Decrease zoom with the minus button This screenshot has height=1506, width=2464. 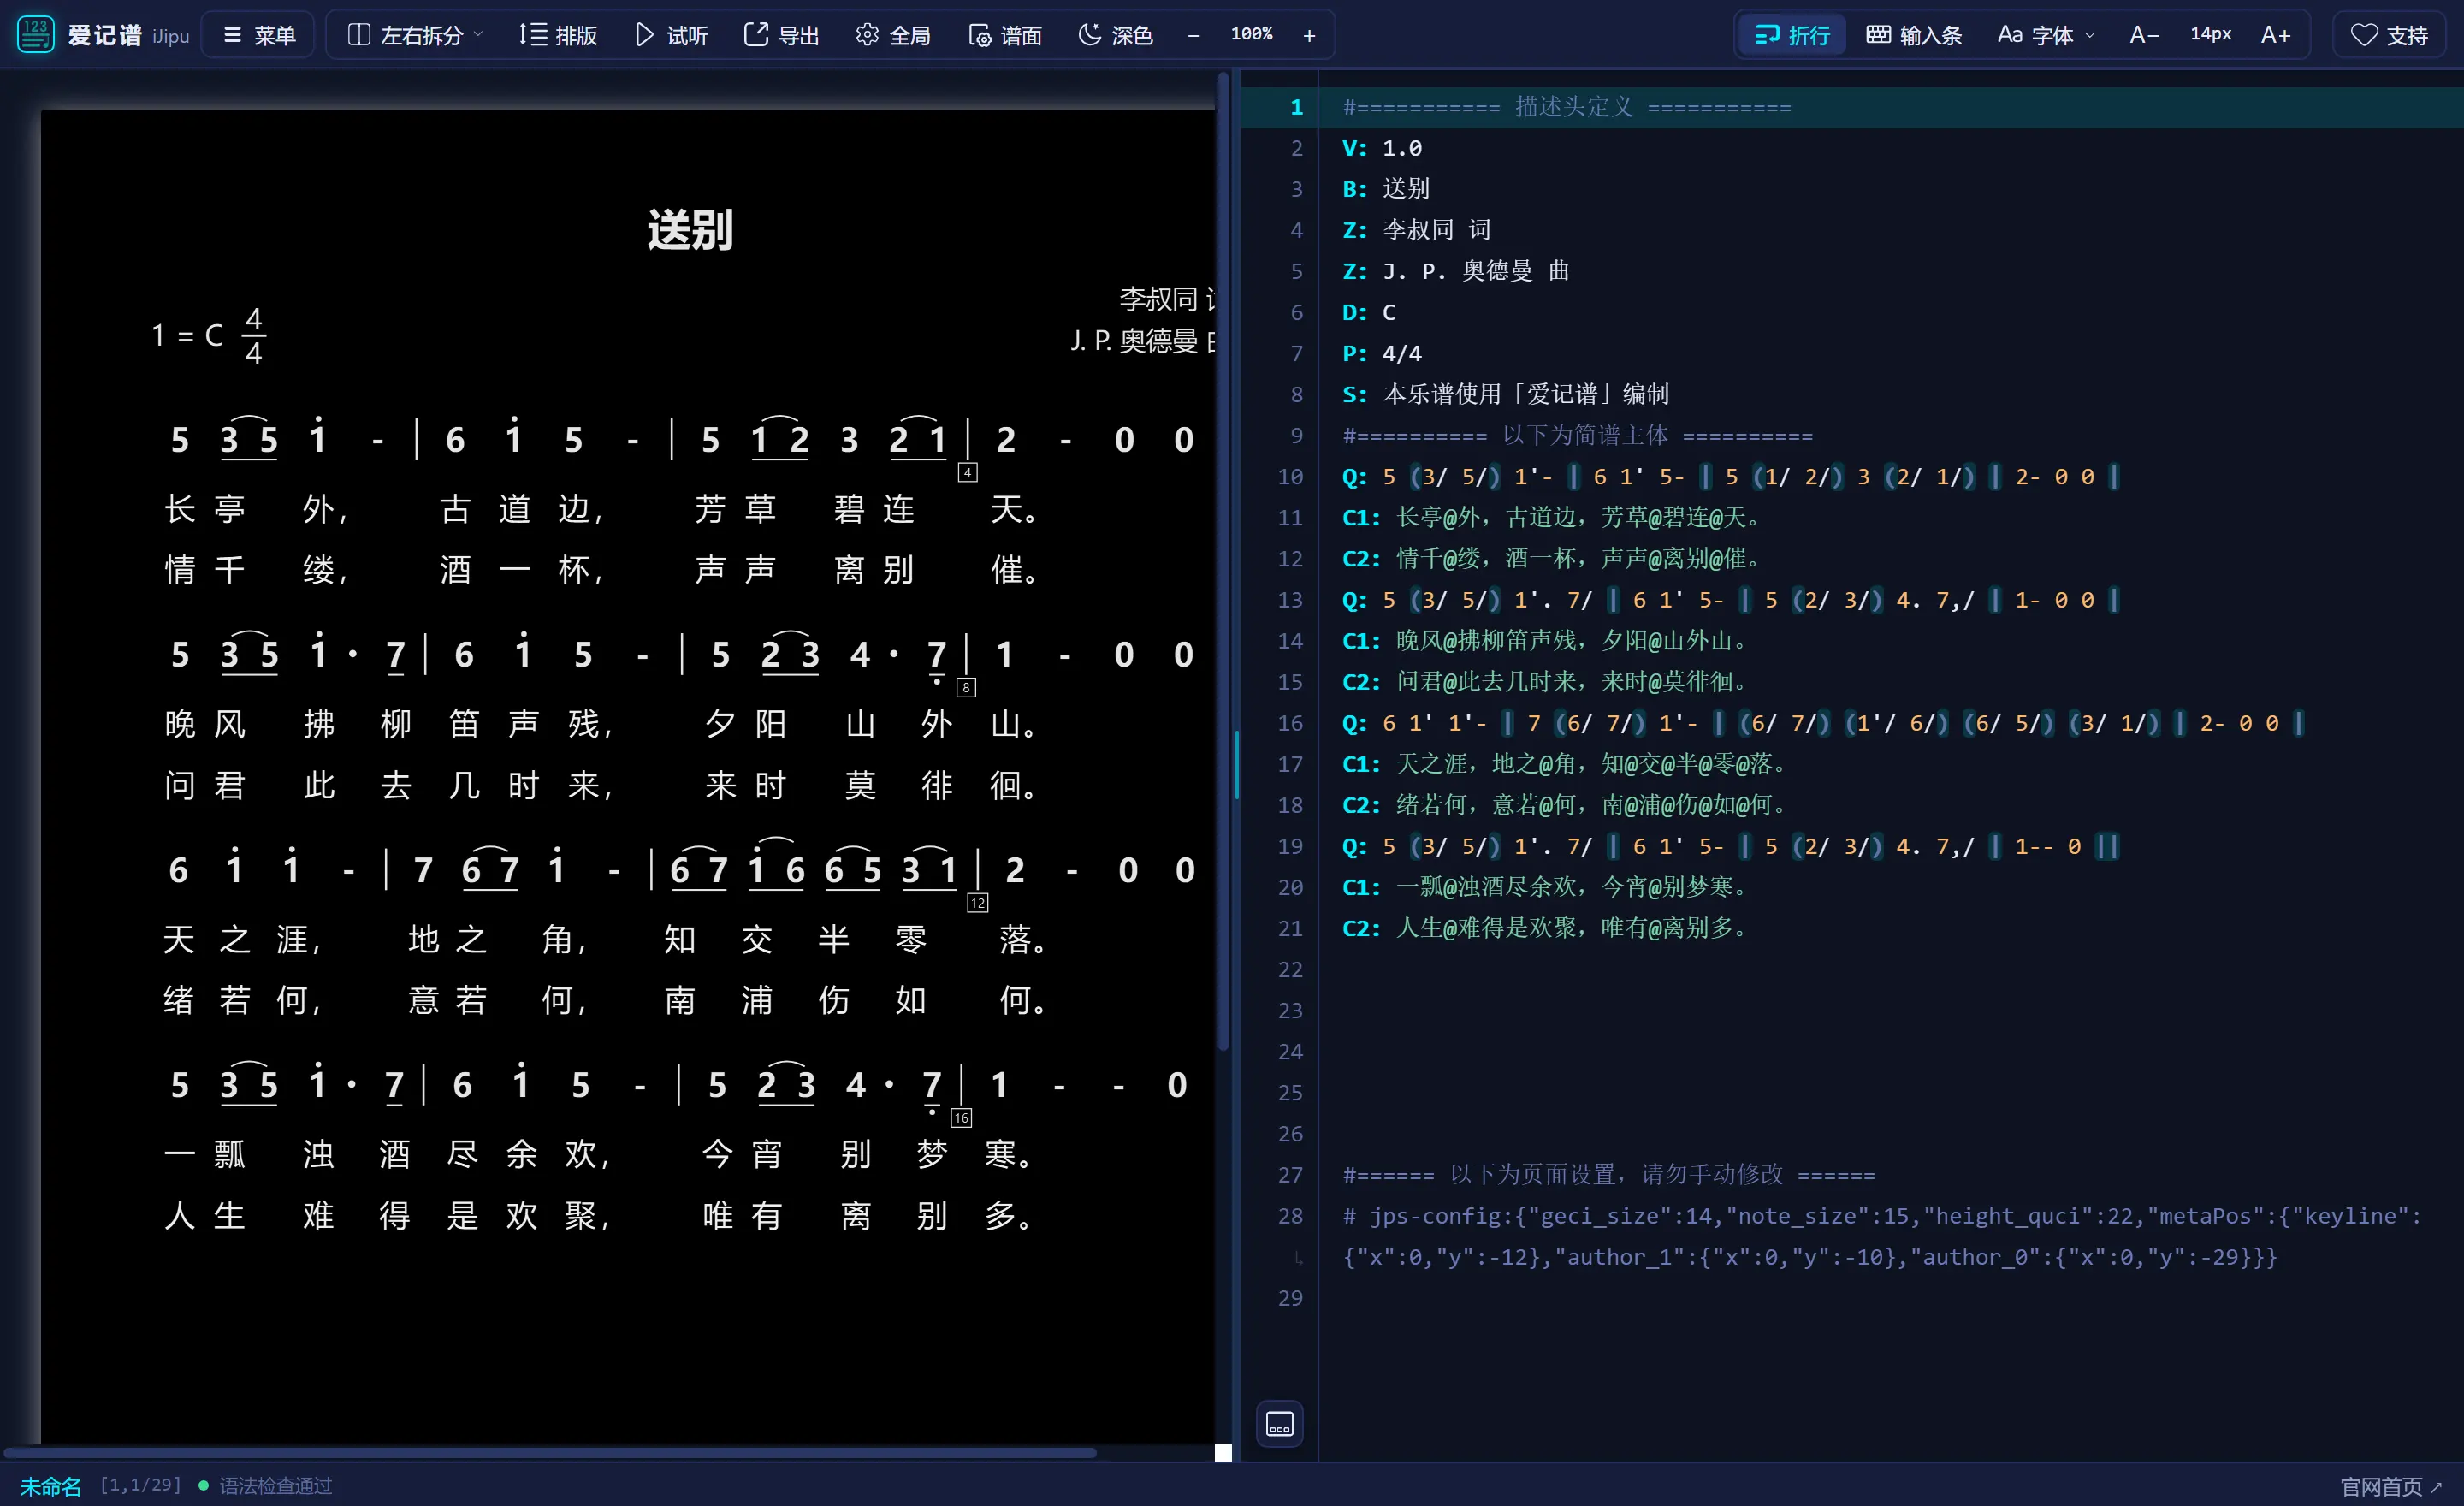coord(1194,35)
